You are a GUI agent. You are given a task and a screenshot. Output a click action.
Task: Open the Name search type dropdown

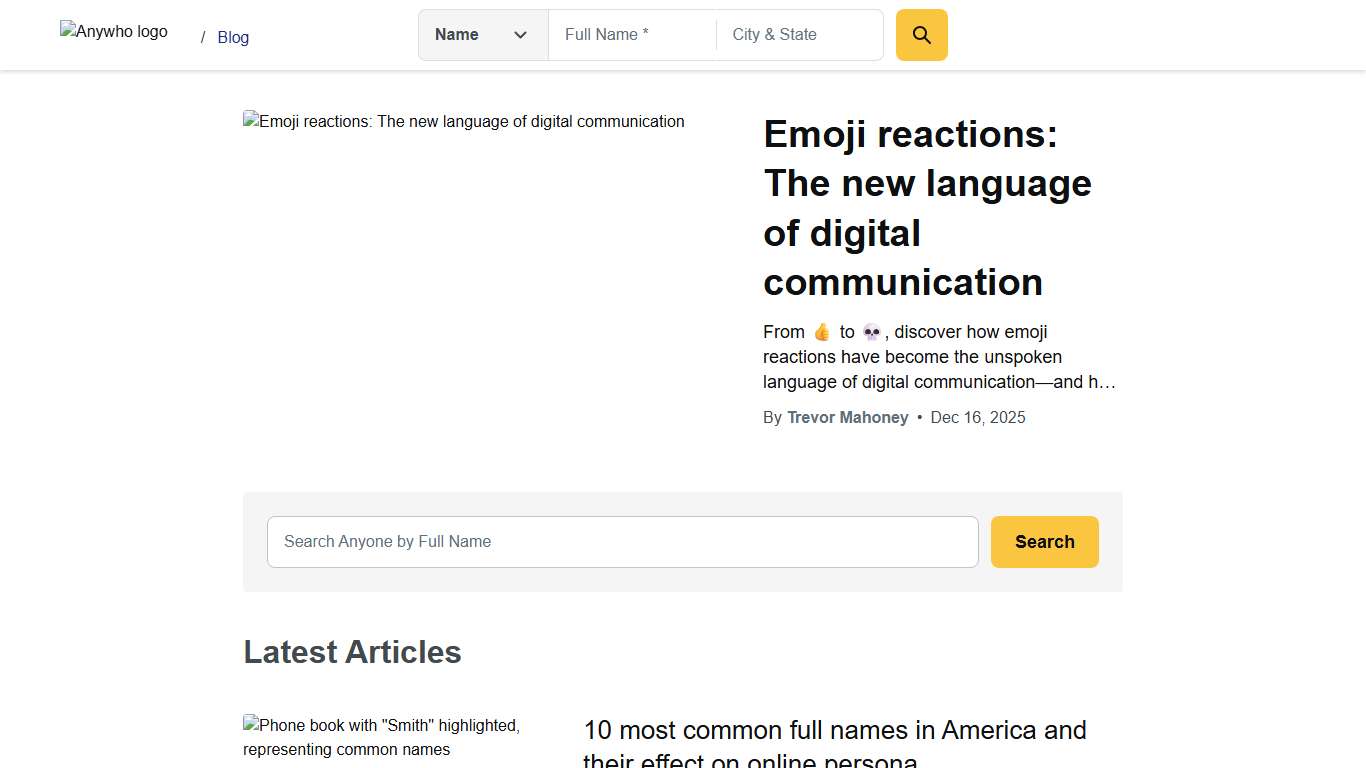(482, 35)
